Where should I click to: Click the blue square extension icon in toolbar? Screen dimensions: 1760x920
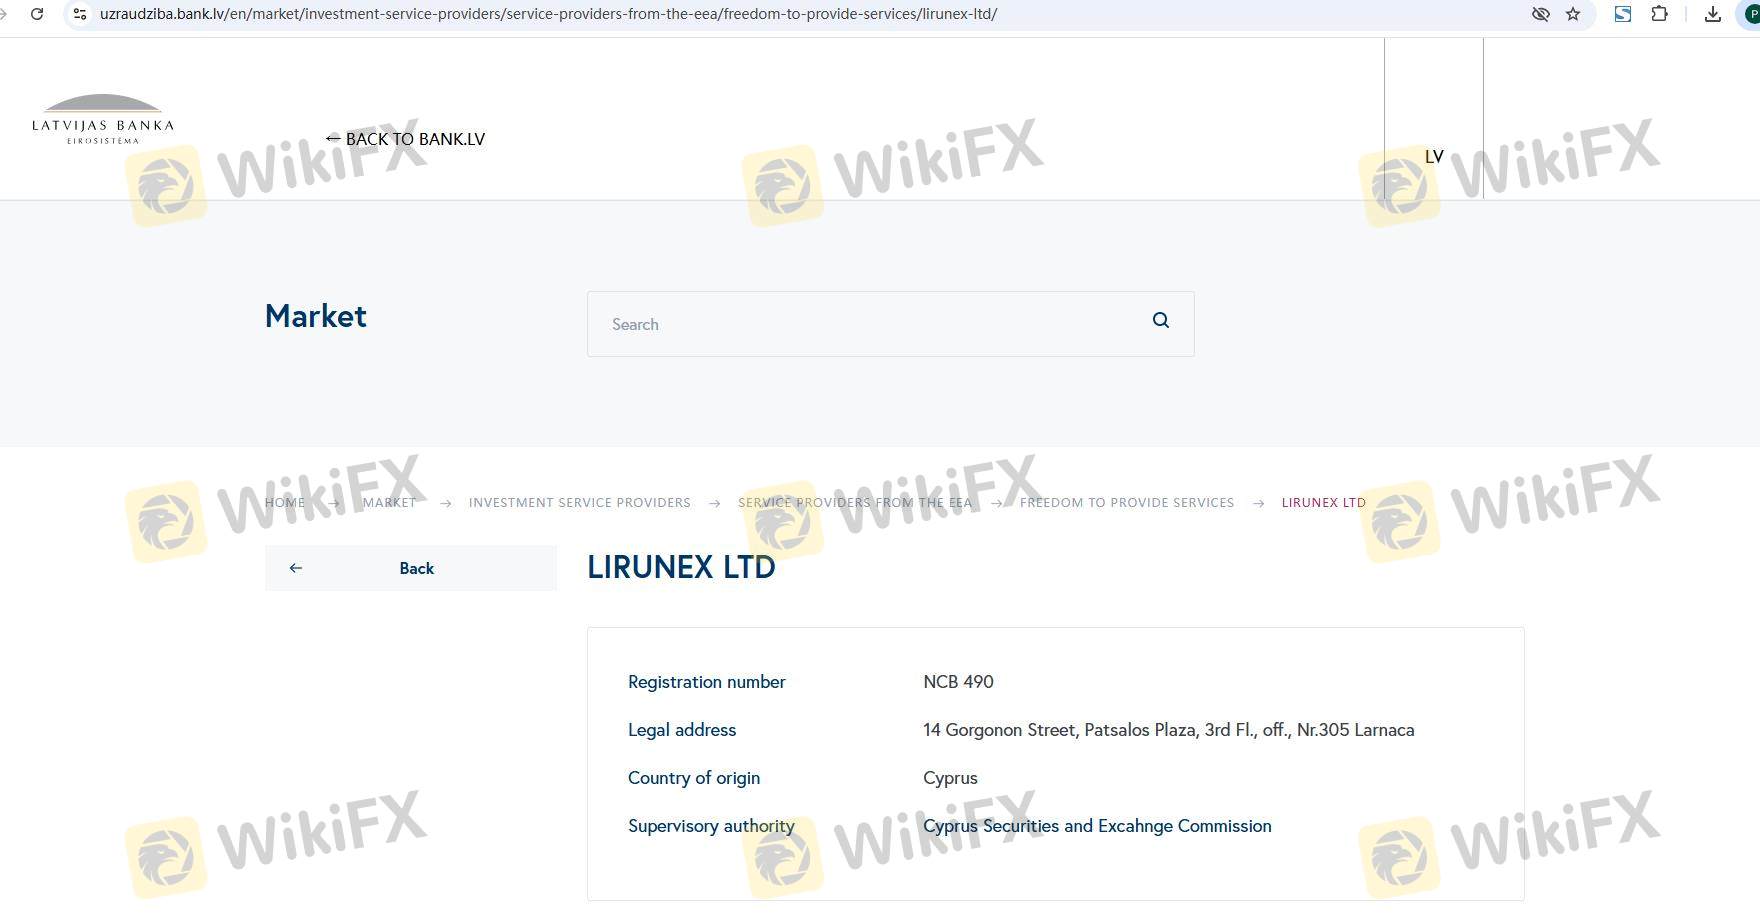tap(1623, 14)
